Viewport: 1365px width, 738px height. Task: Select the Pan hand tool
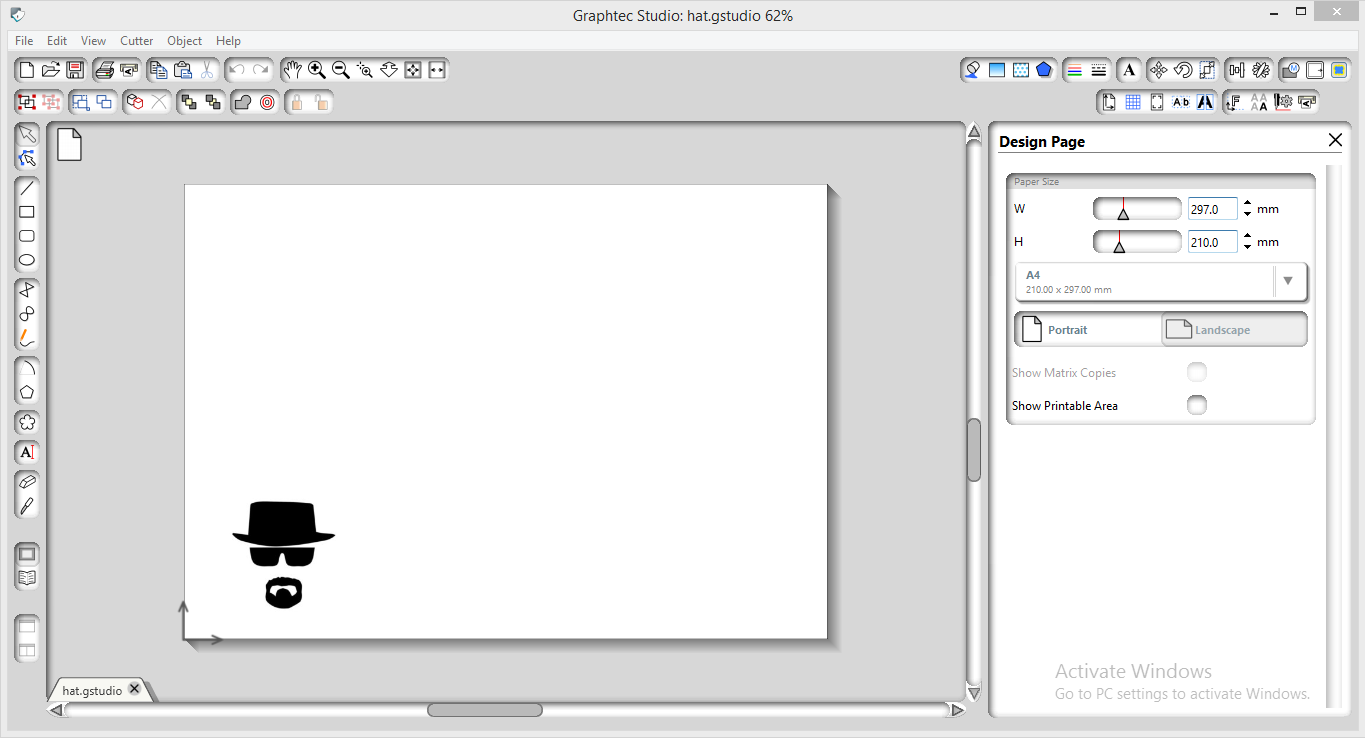point(292,70)
